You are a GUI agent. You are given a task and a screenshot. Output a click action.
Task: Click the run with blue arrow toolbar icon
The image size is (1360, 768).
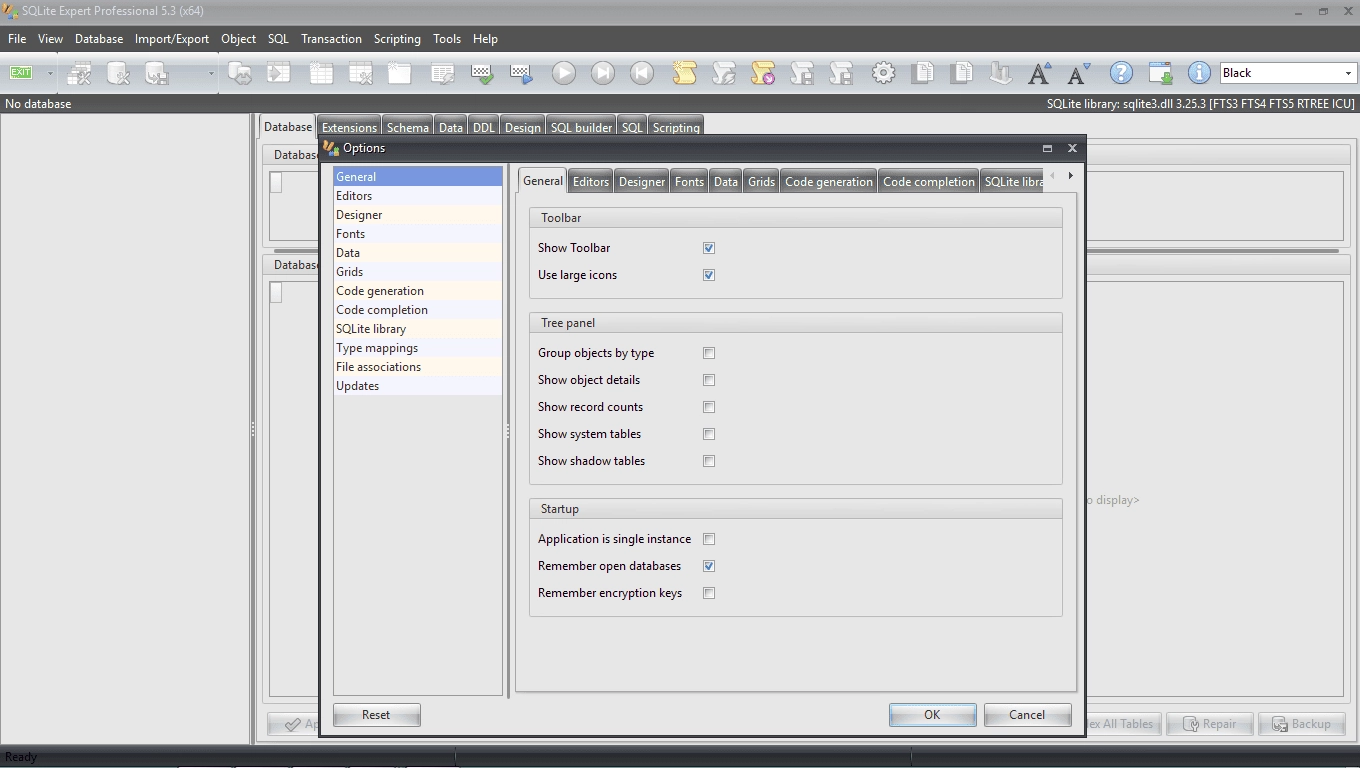coord(521,73)
